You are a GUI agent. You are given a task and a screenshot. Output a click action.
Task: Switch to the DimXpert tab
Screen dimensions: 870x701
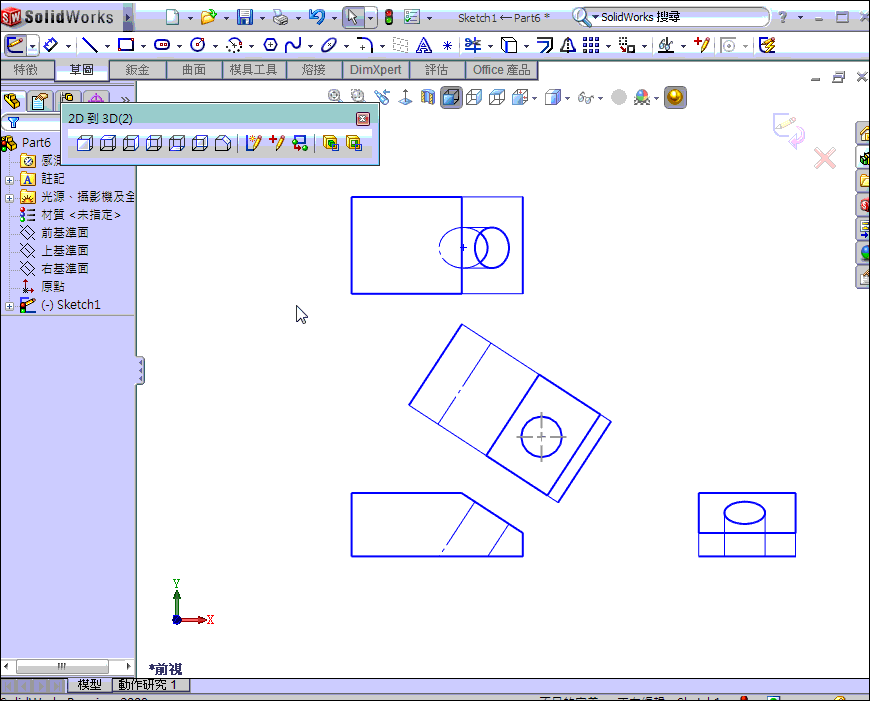[x=376, y=70]
